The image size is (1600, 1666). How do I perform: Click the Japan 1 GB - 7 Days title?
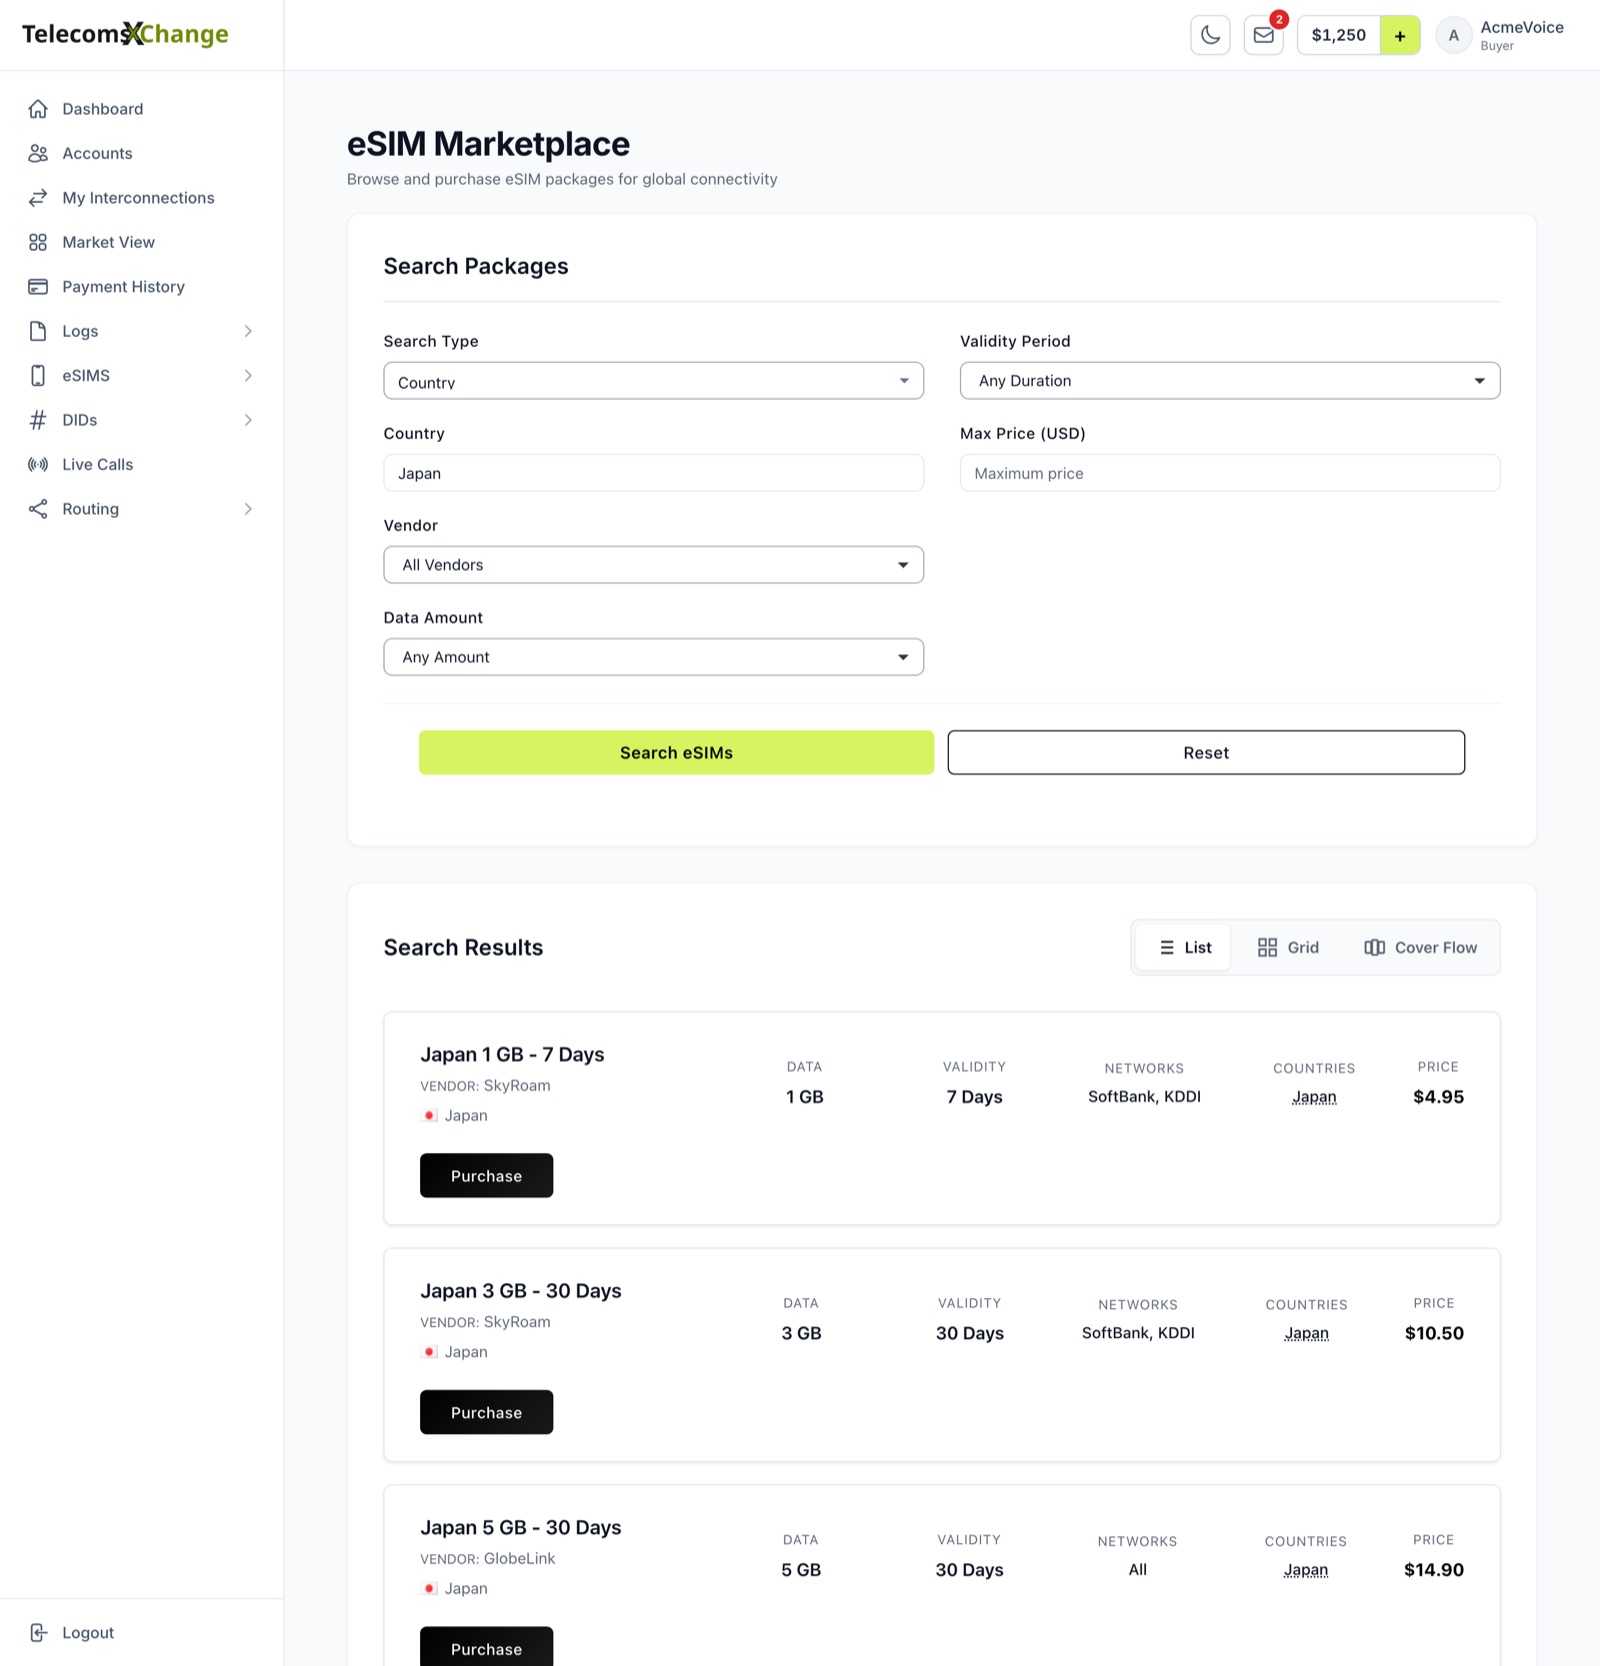pyautogui.click(x=512, y=1055)
